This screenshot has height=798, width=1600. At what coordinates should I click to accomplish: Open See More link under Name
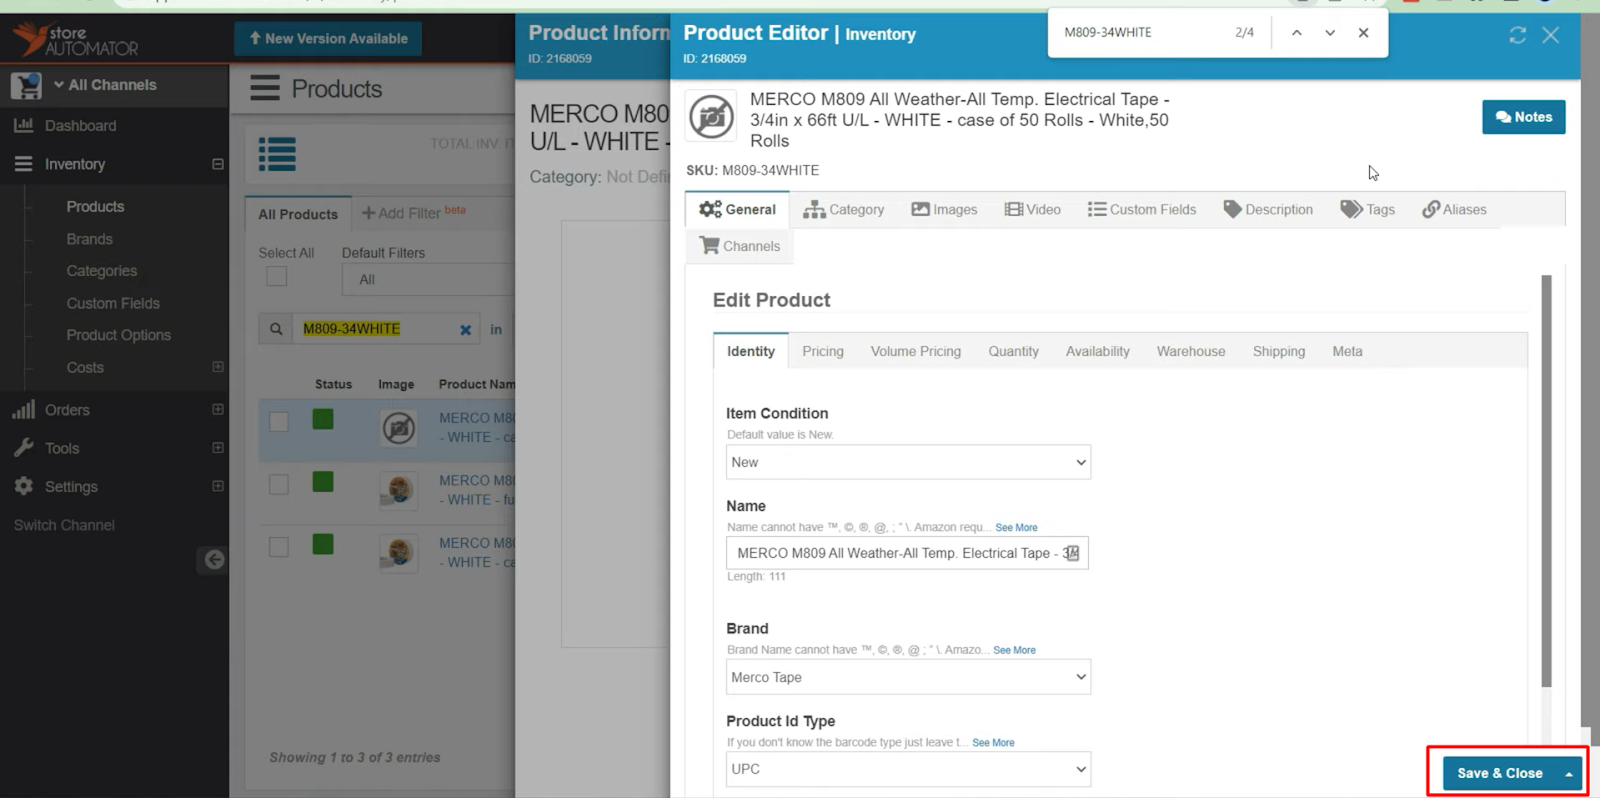click(1016, 527)
